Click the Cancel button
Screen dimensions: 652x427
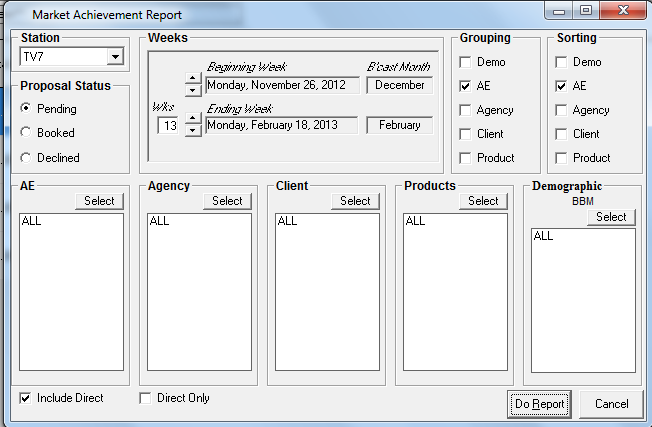pyautogui.click(x=611, y=404)
